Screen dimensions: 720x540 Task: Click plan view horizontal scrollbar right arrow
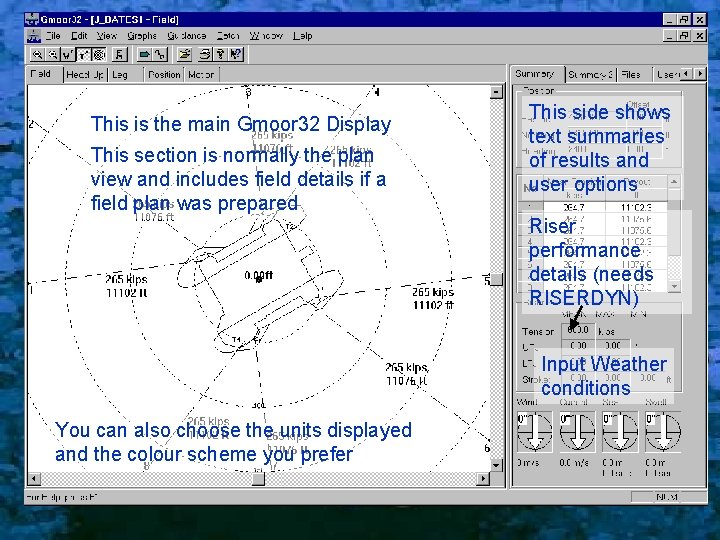click(483, 478)
